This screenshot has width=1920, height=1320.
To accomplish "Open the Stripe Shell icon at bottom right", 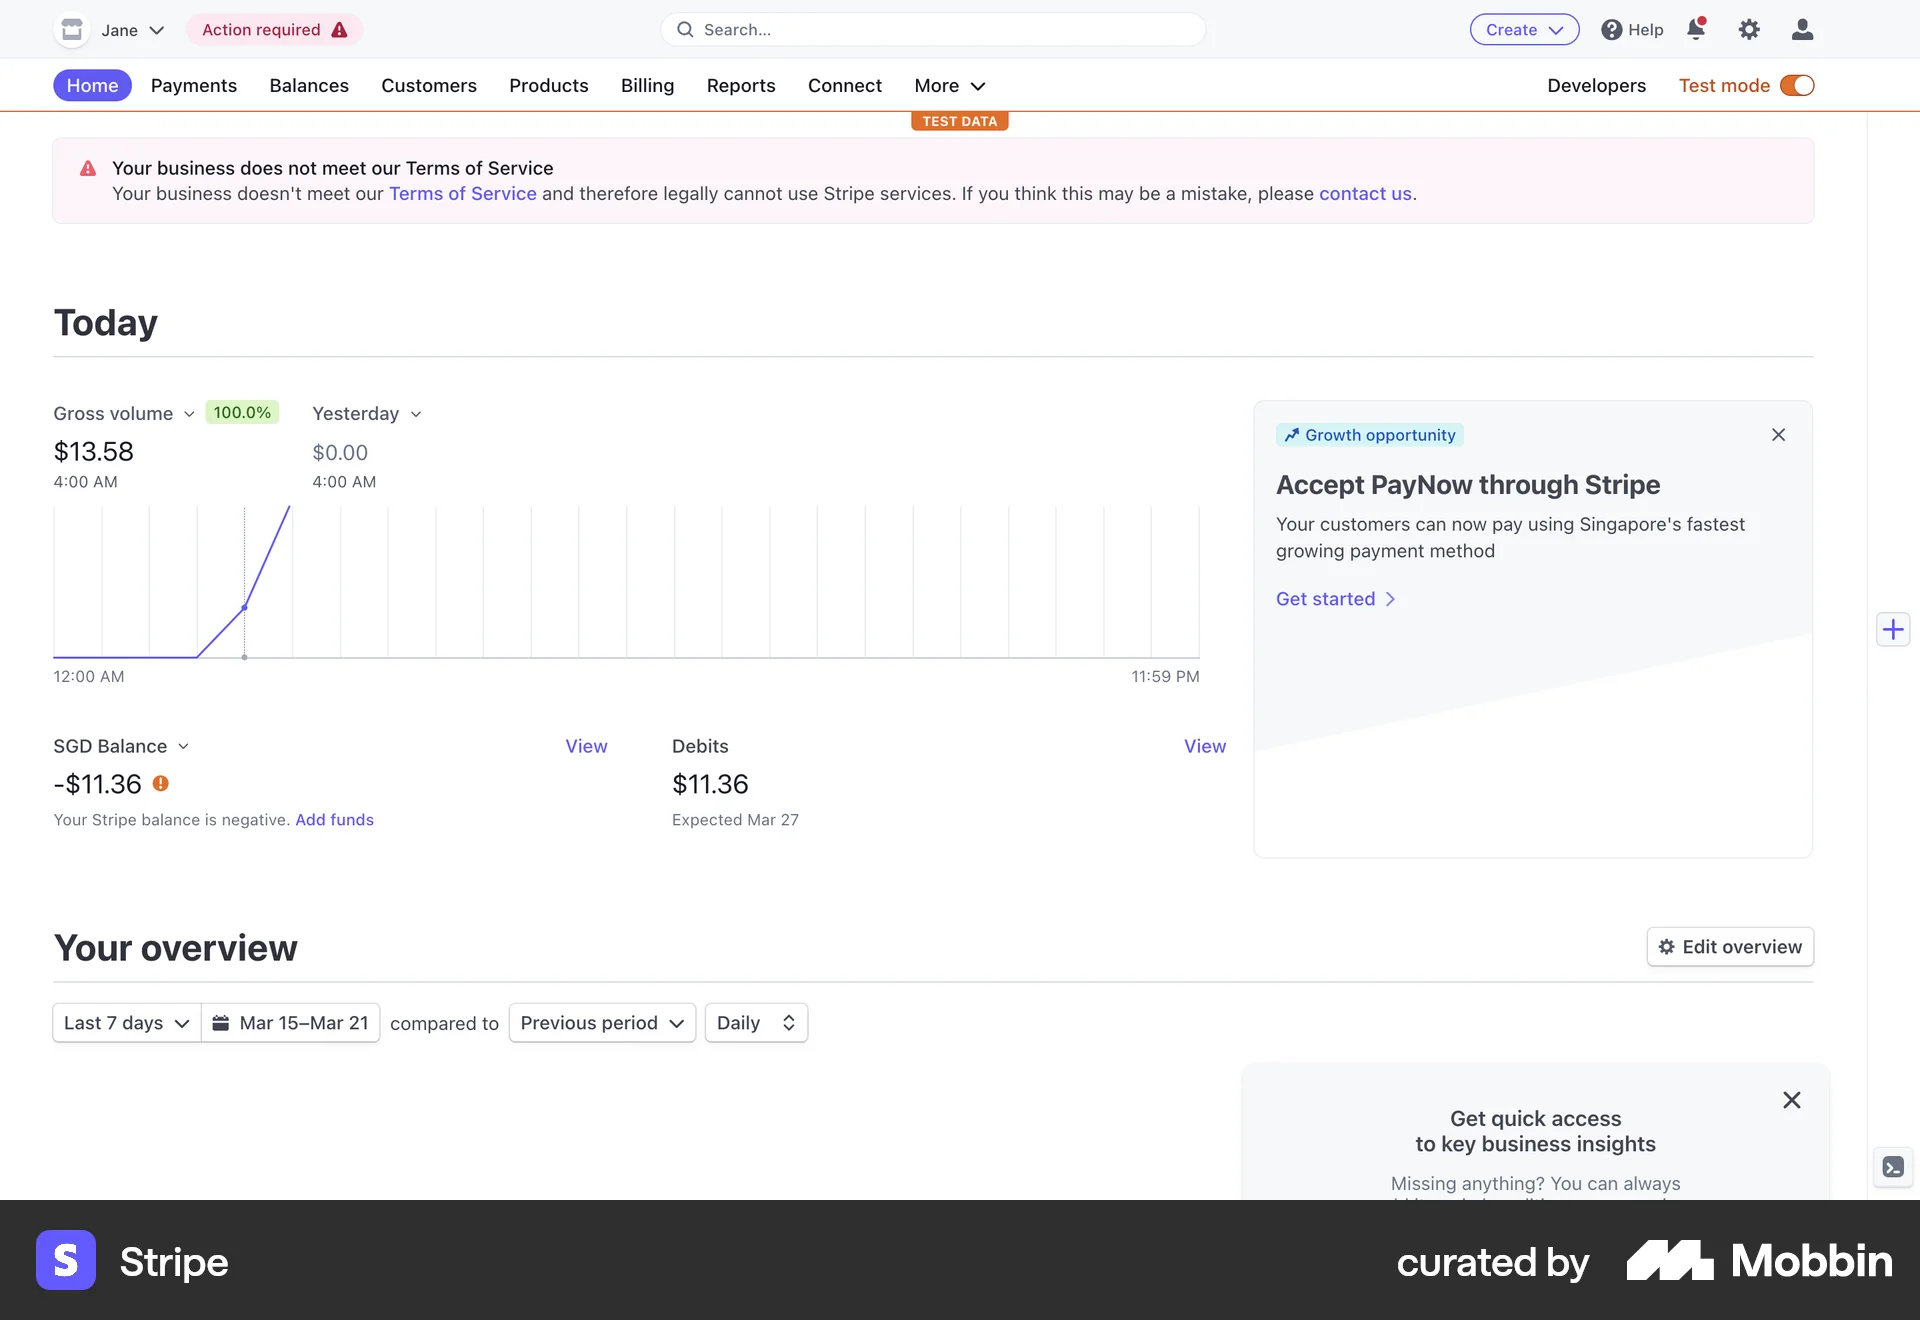I will tap(1892, 1167).
